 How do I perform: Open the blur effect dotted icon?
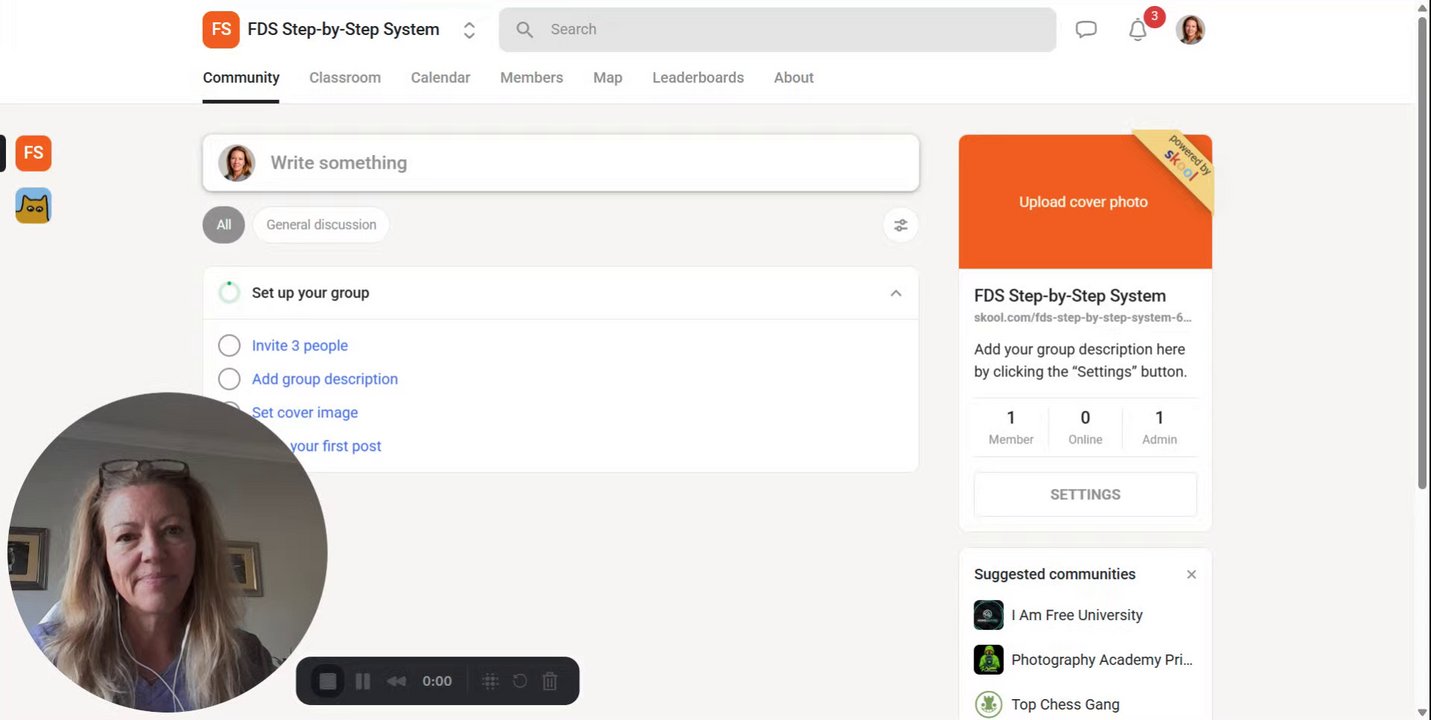click(x=490, y=681)
